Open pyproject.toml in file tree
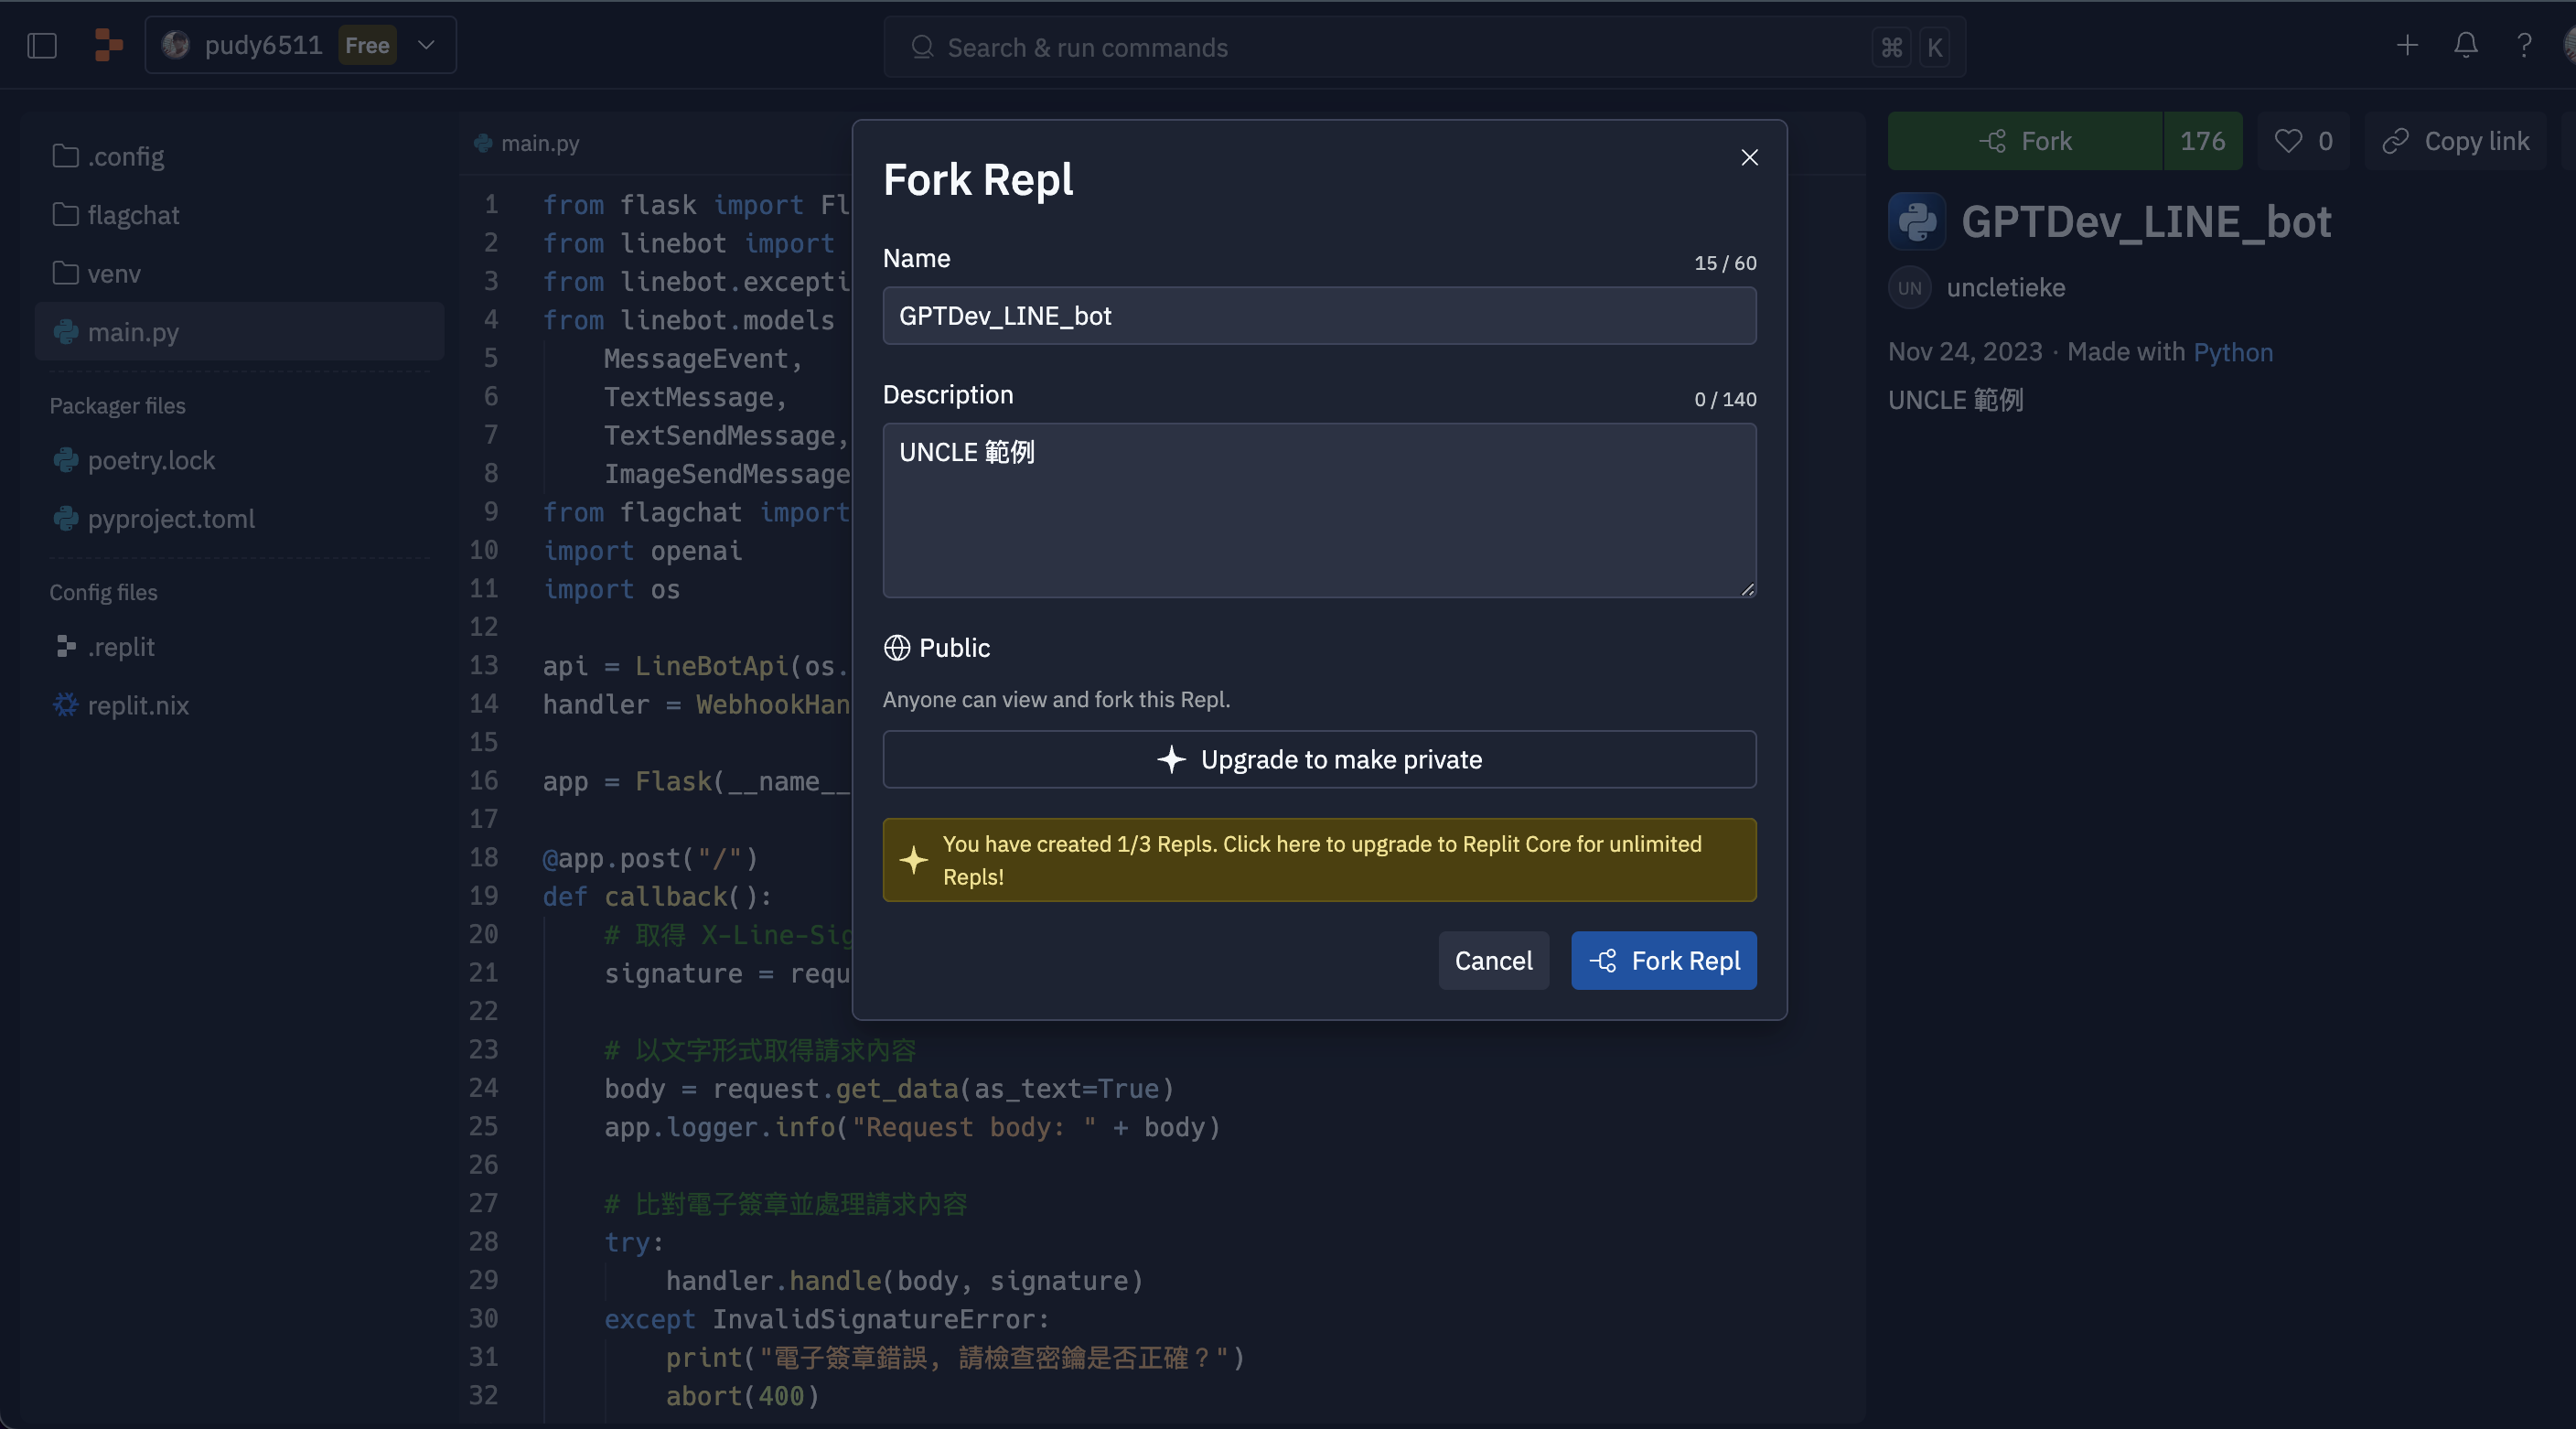Image resolution: width=2576 pixels, height=1429 pixels. [171, 519]
